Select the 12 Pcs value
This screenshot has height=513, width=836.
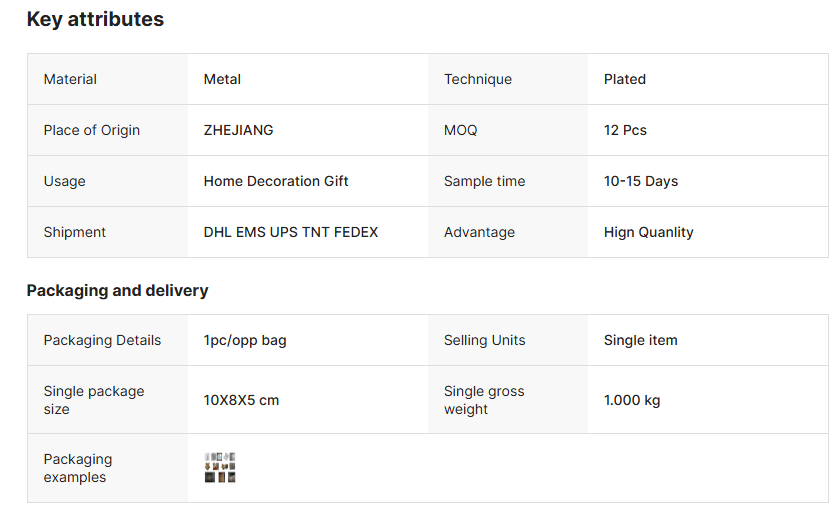(625, 130)
